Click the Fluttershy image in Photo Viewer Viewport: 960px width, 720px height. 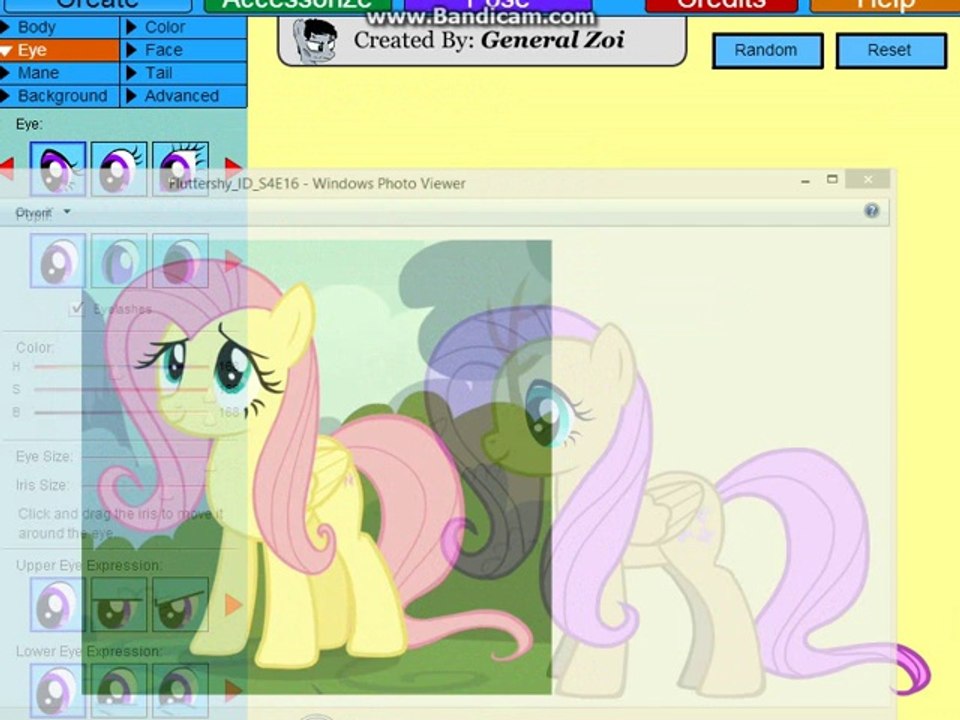pyautogui.click(x=317, y=468)
